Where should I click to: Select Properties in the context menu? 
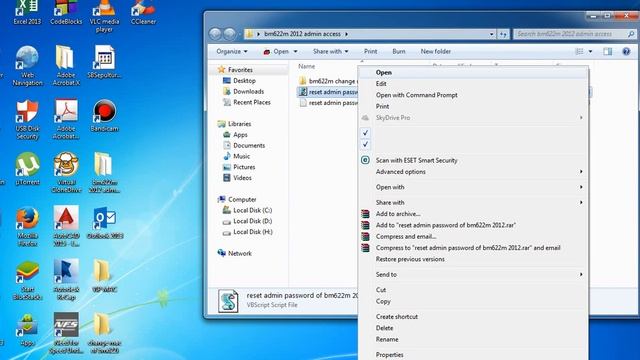(473, 355)
